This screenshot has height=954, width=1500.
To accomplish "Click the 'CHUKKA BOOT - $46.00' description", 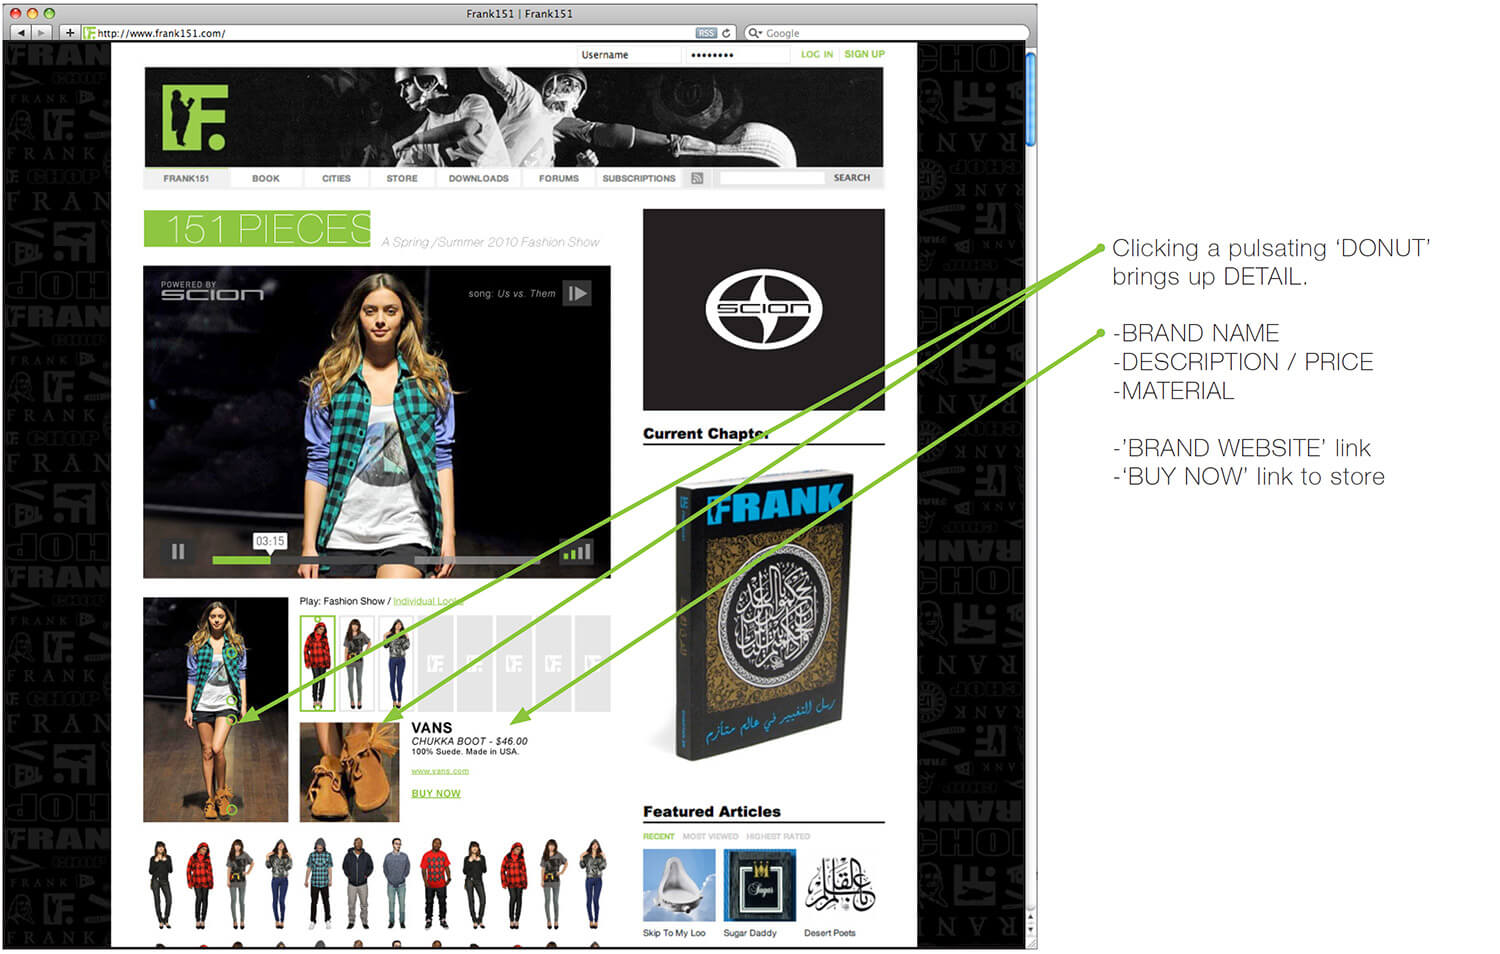I will pyautogui.click(x=469, y=741).
